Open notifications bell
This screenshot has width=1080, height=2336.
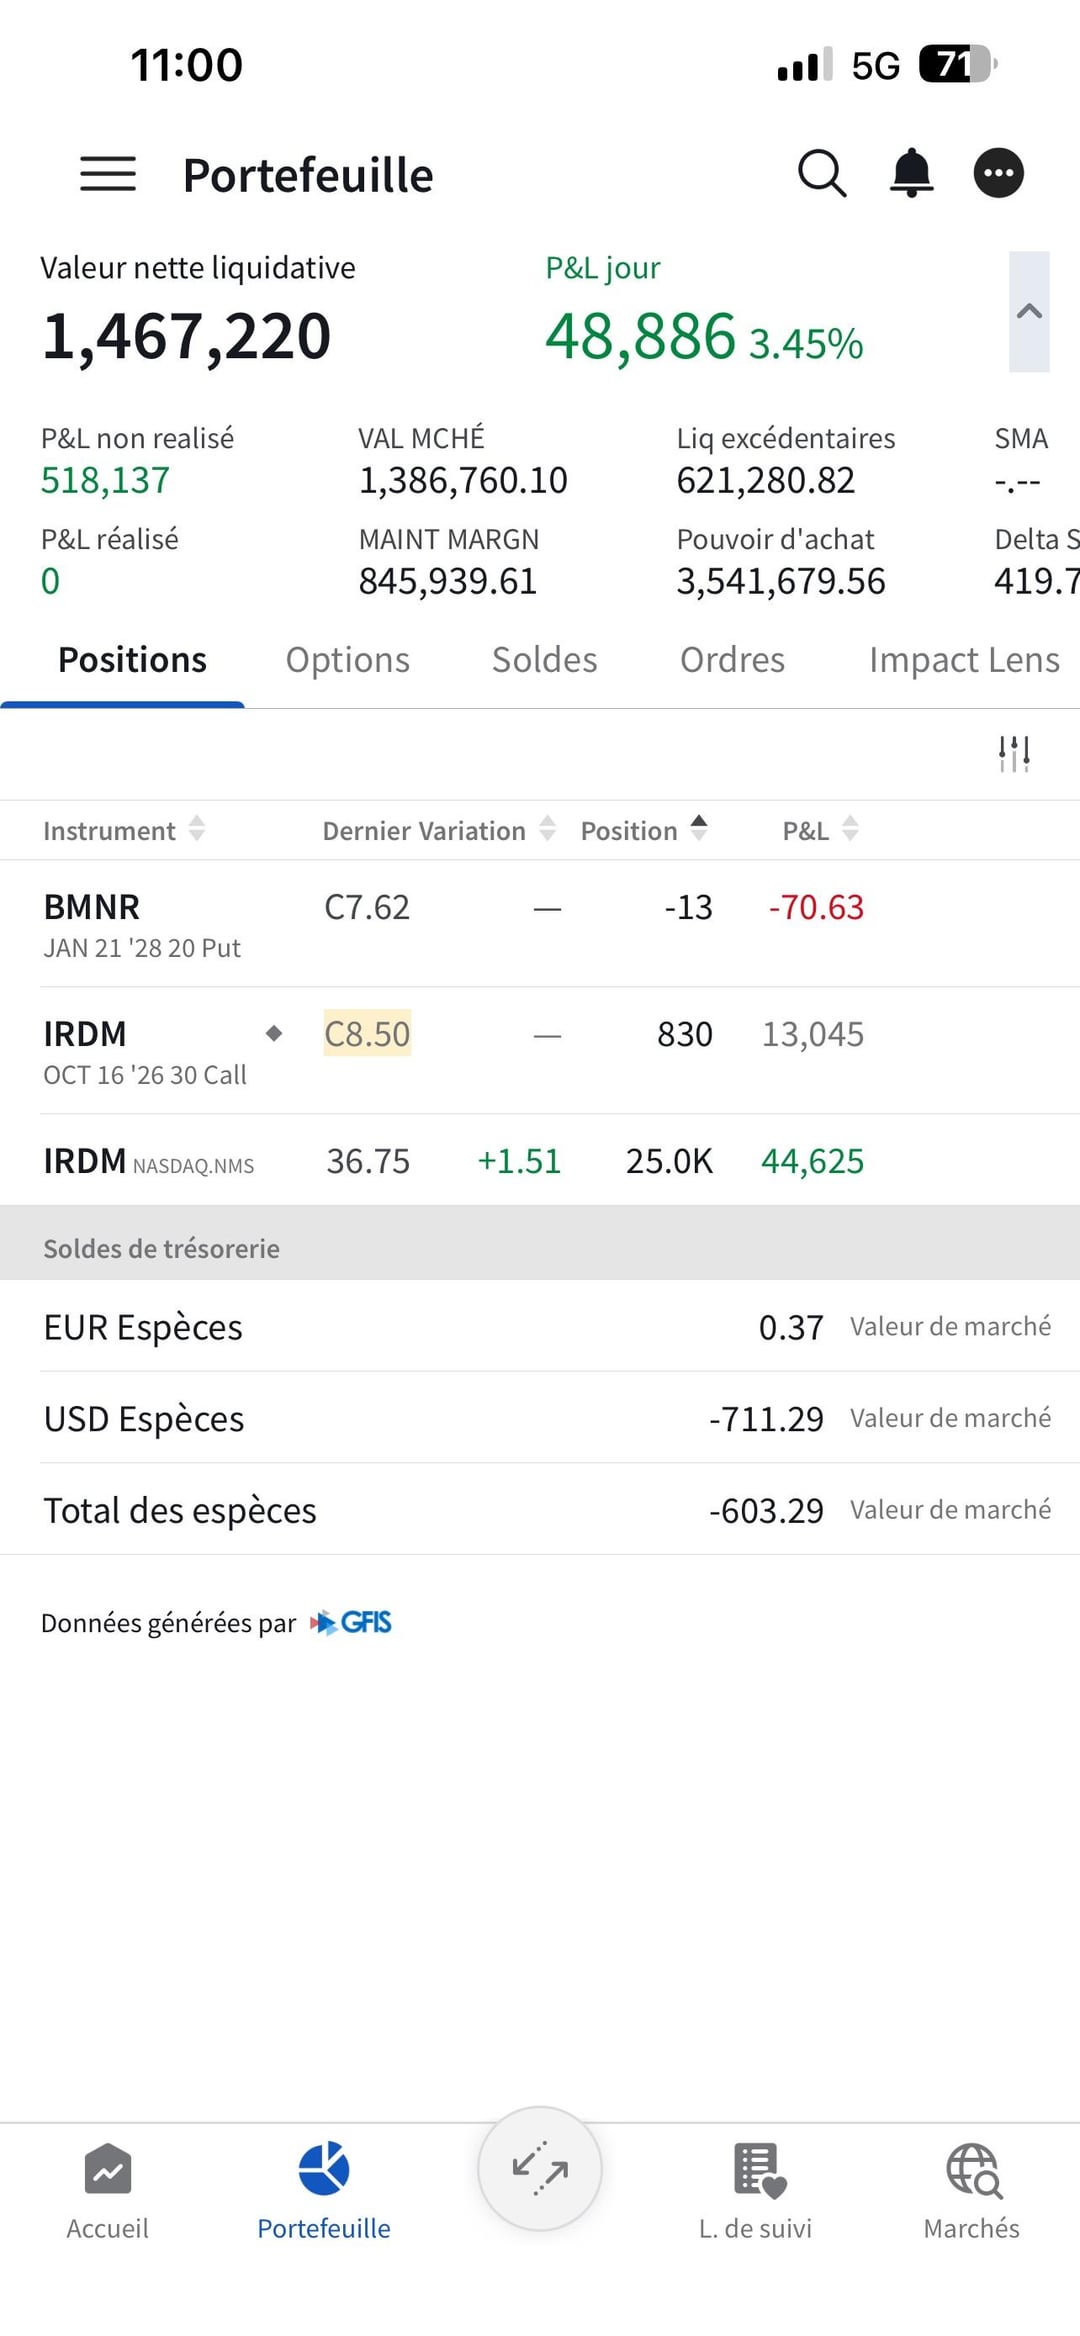[911, 174]
